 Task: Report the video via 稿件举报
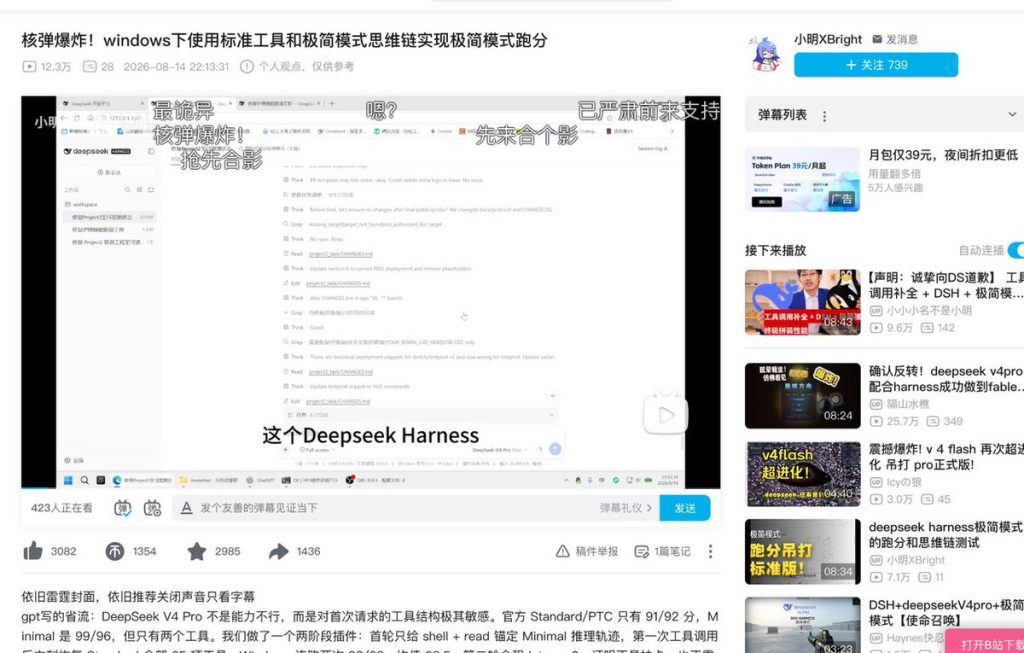(586, 551)
